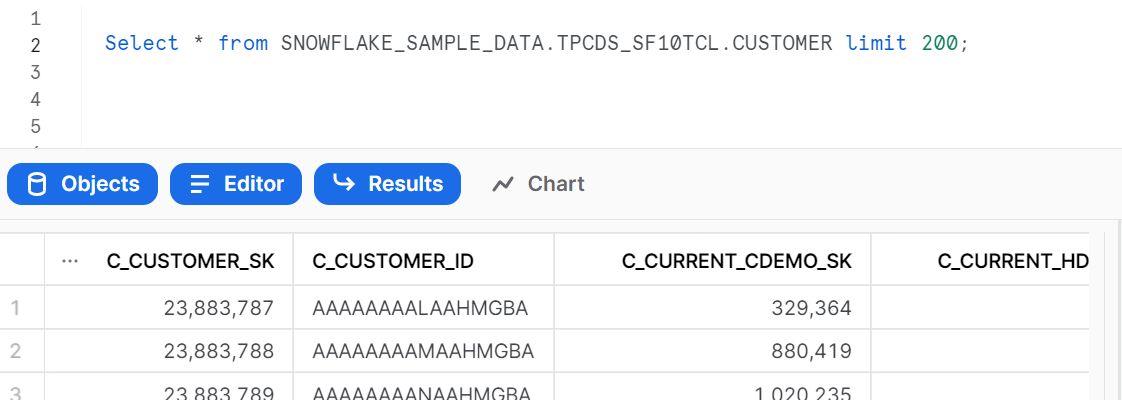Open the three-dots column options menu
The width and height of the screenshot is (1122, 400).
tap(69, 261)
